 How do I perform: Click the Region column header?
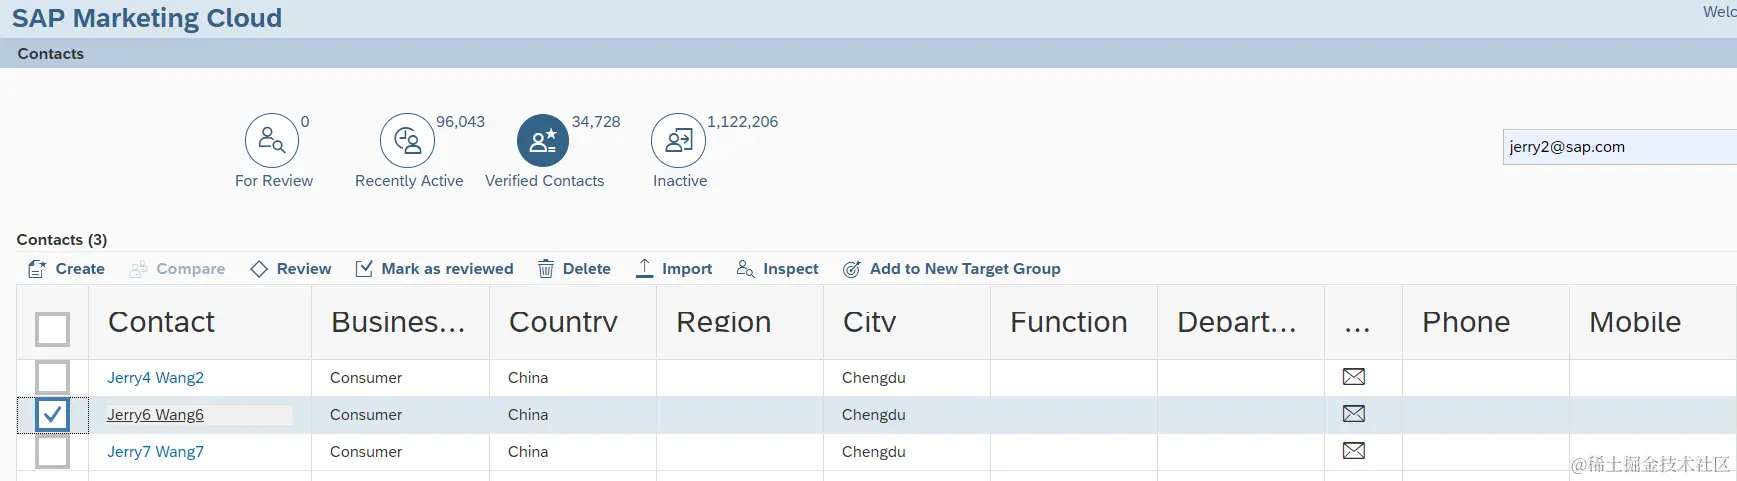click(x=740, y=322)
